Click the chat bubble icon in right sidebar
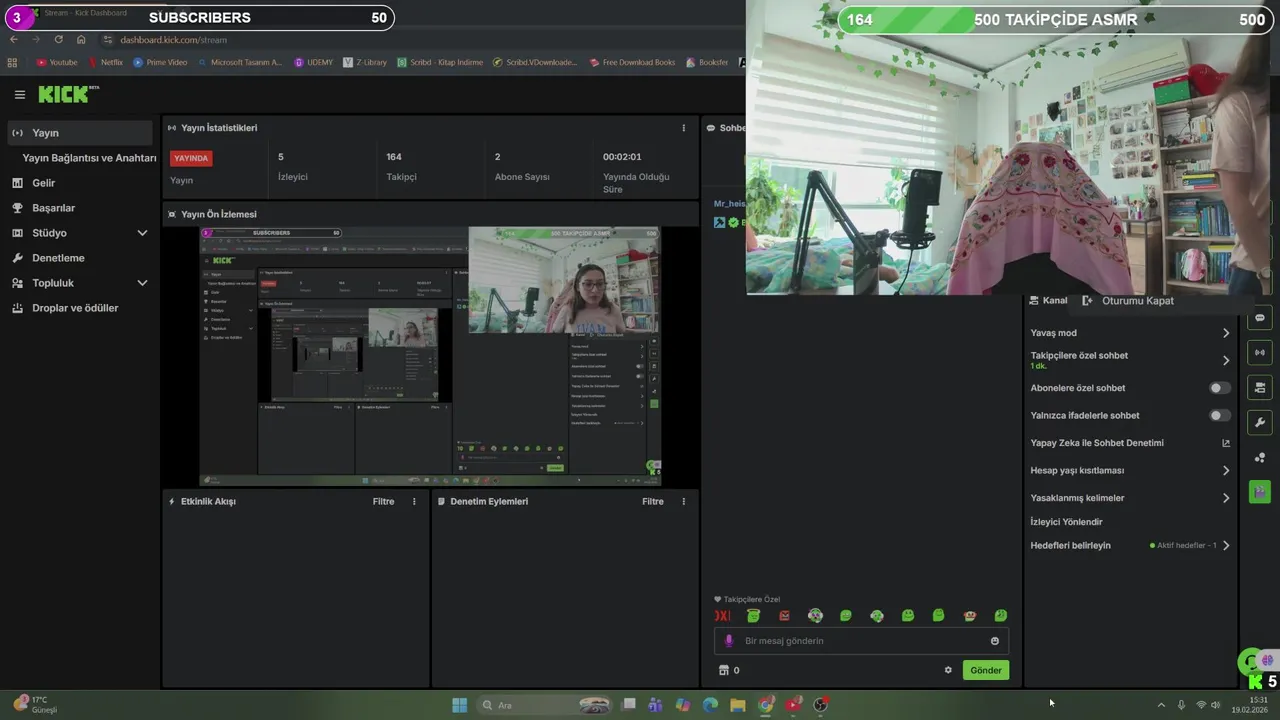1280x720 pixels. click(x=1260, y=318)
